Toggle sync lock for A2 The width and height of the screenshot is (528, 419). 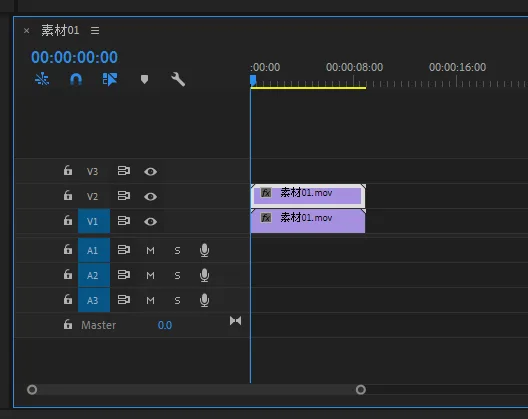(x=124, y=275)
